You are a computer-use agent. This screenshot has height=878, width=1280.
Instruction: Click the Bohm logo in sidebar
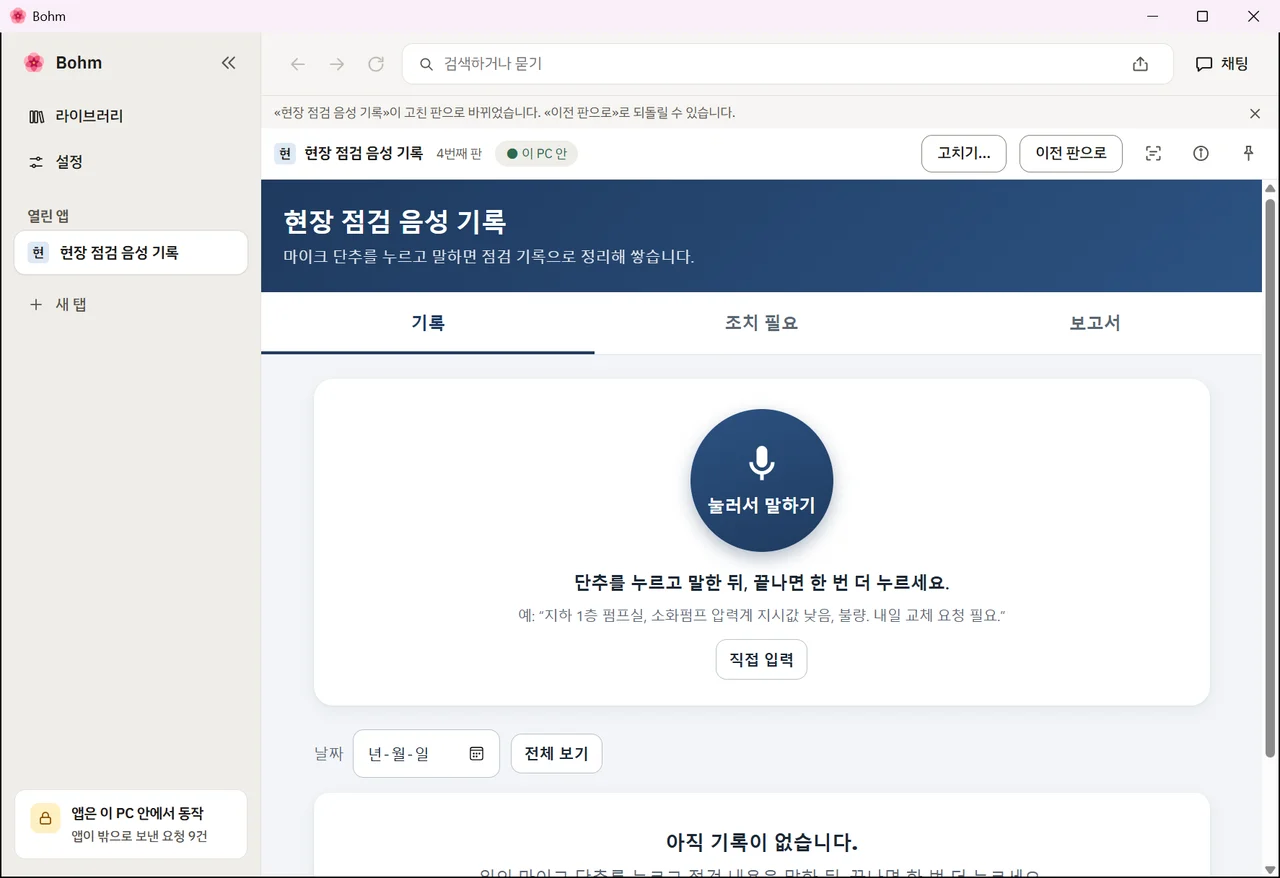point(34,63)
